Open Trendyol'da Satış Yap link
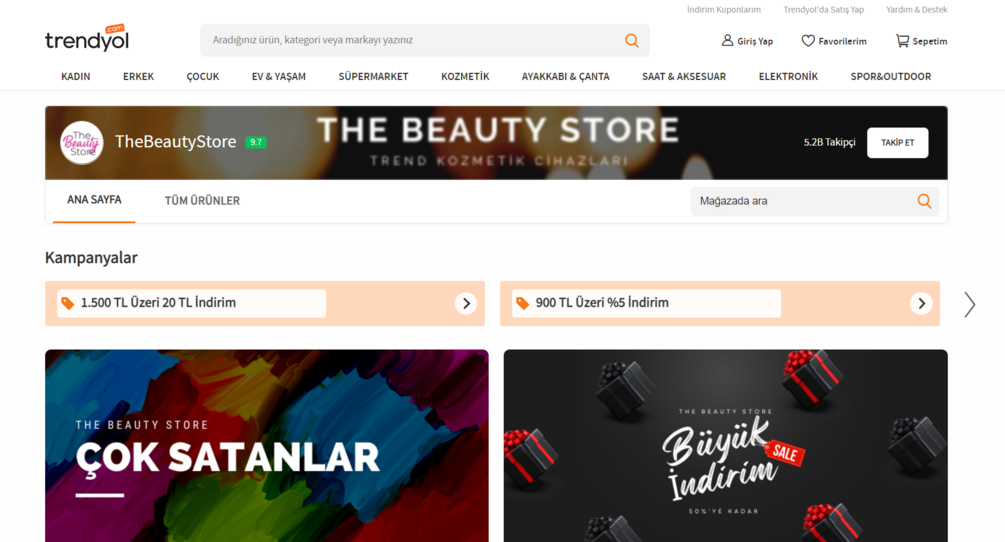The width and height of the screenshot is (1005, 542). pyautogui.click(x=824, y=10)
